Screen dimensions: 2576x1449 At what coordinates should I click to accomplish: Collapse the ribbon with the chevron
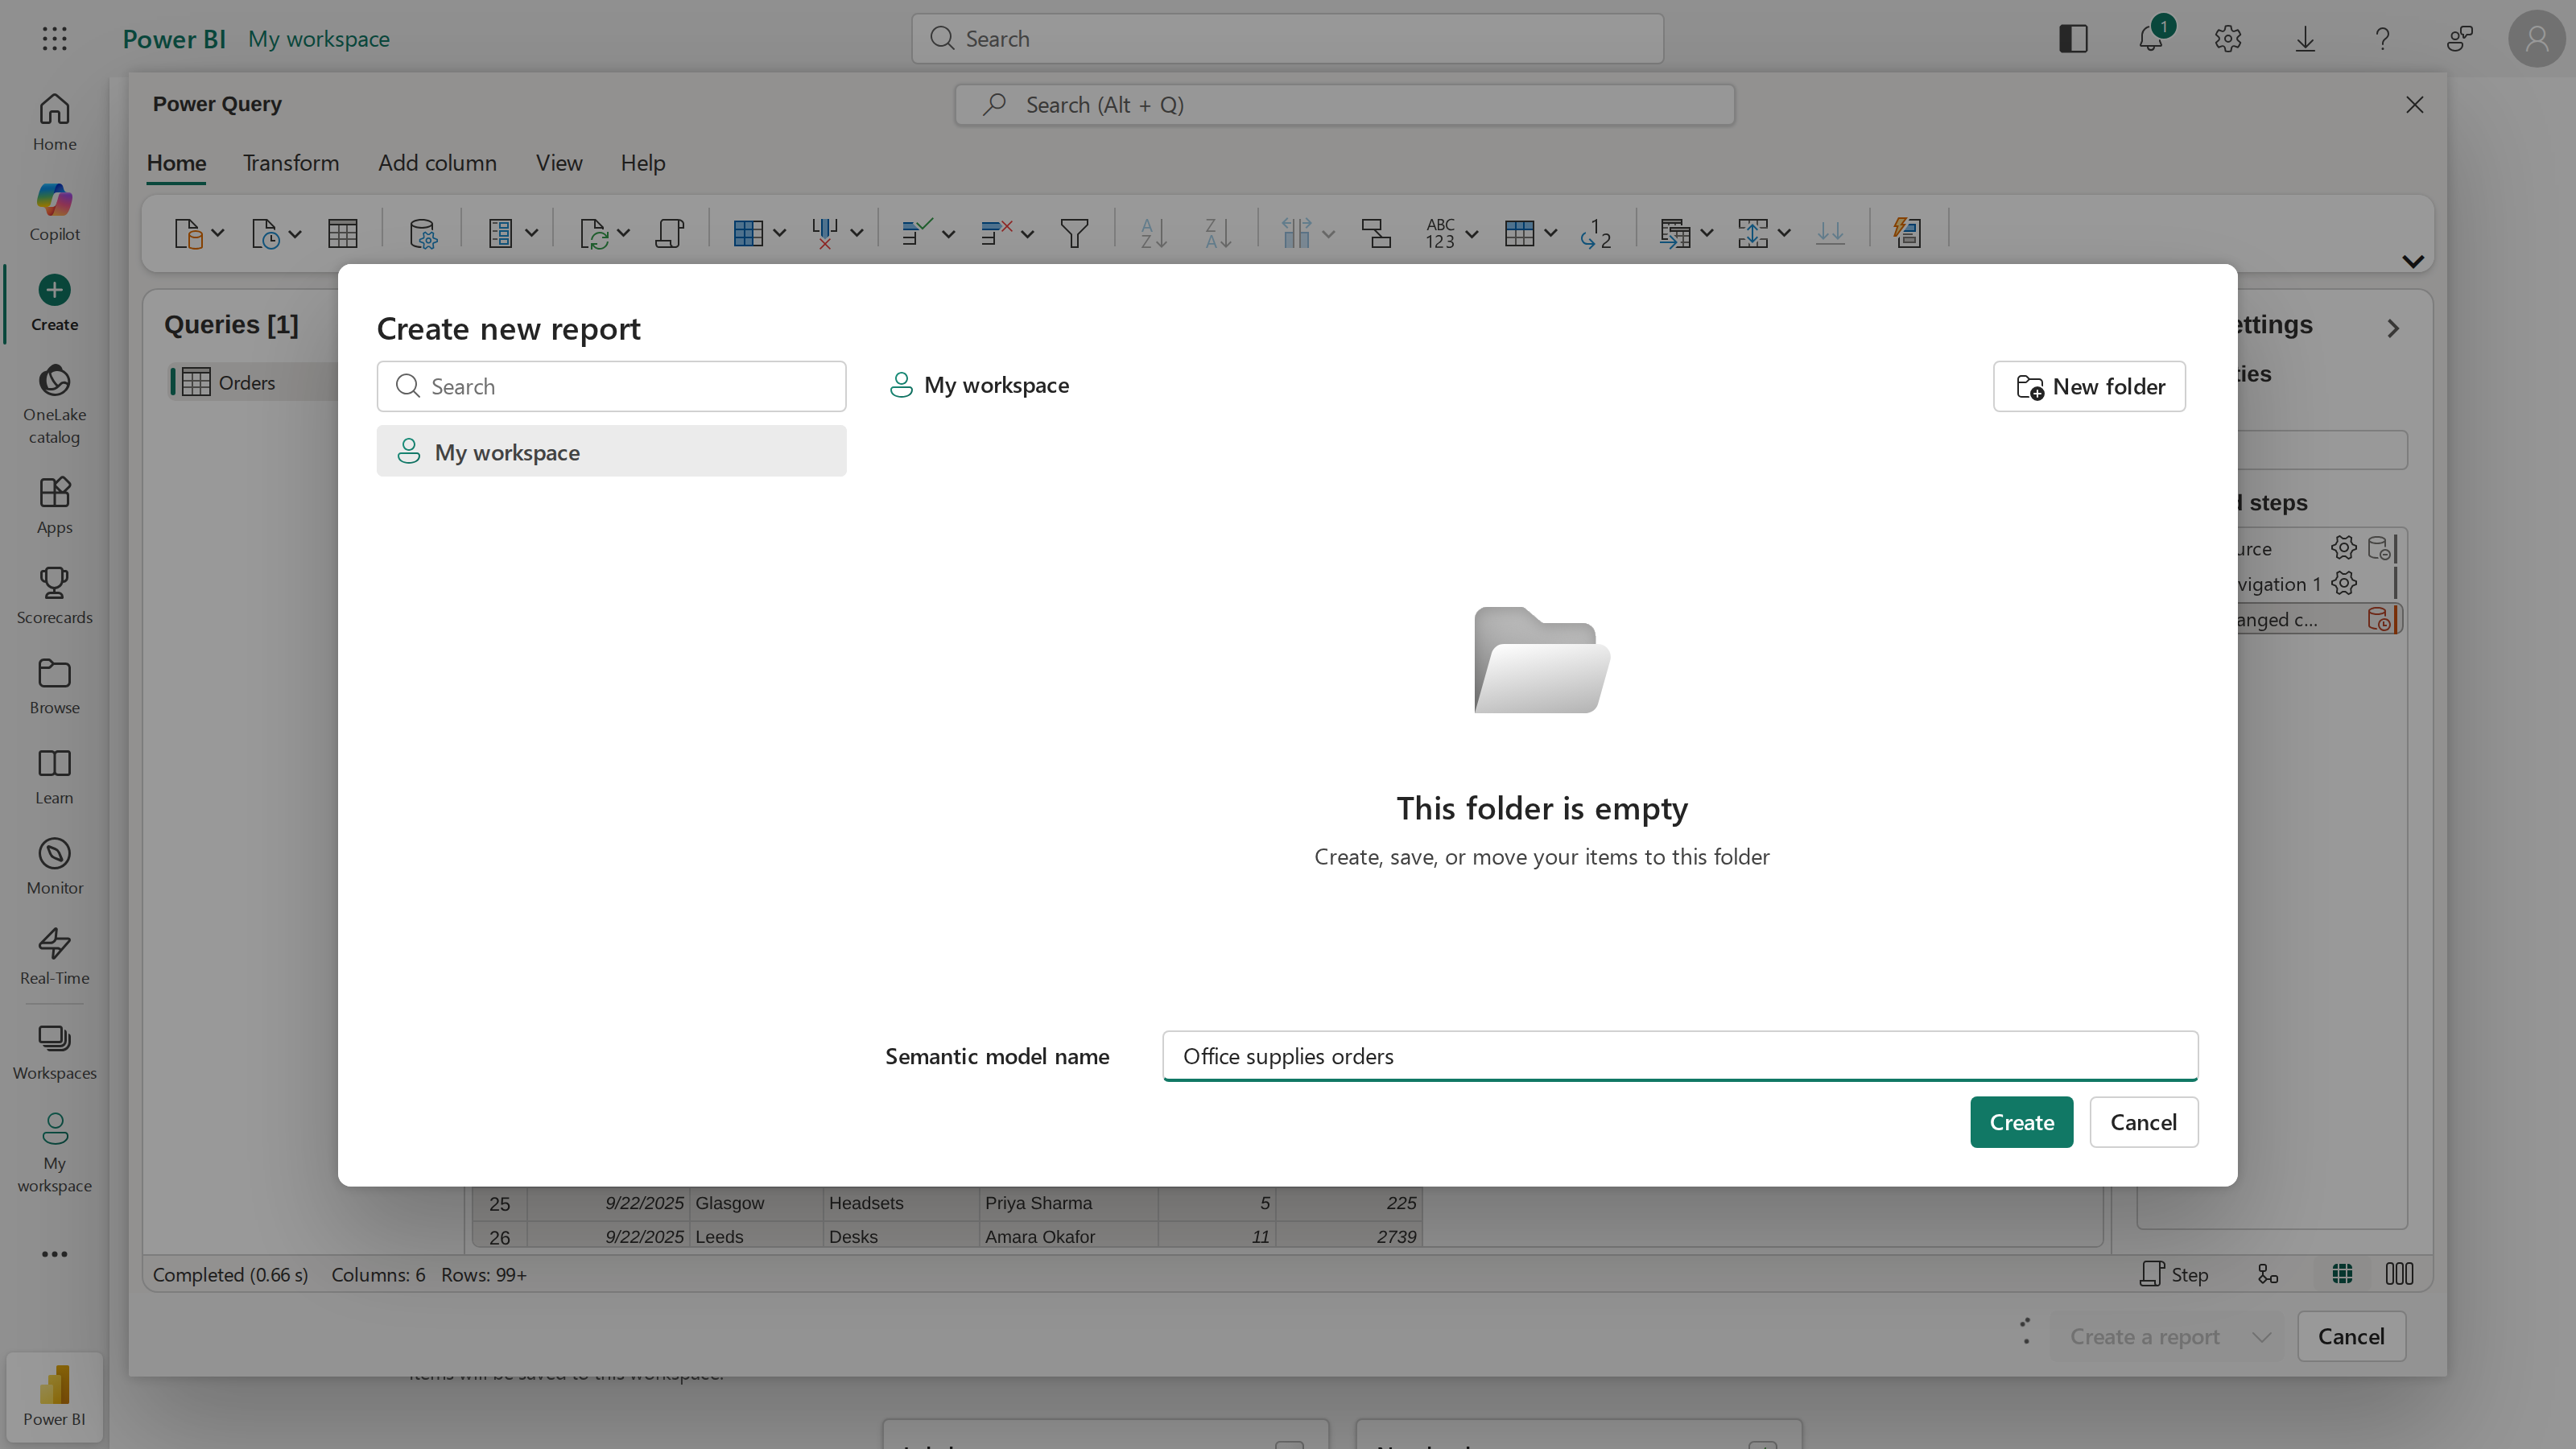(2413, 261)
